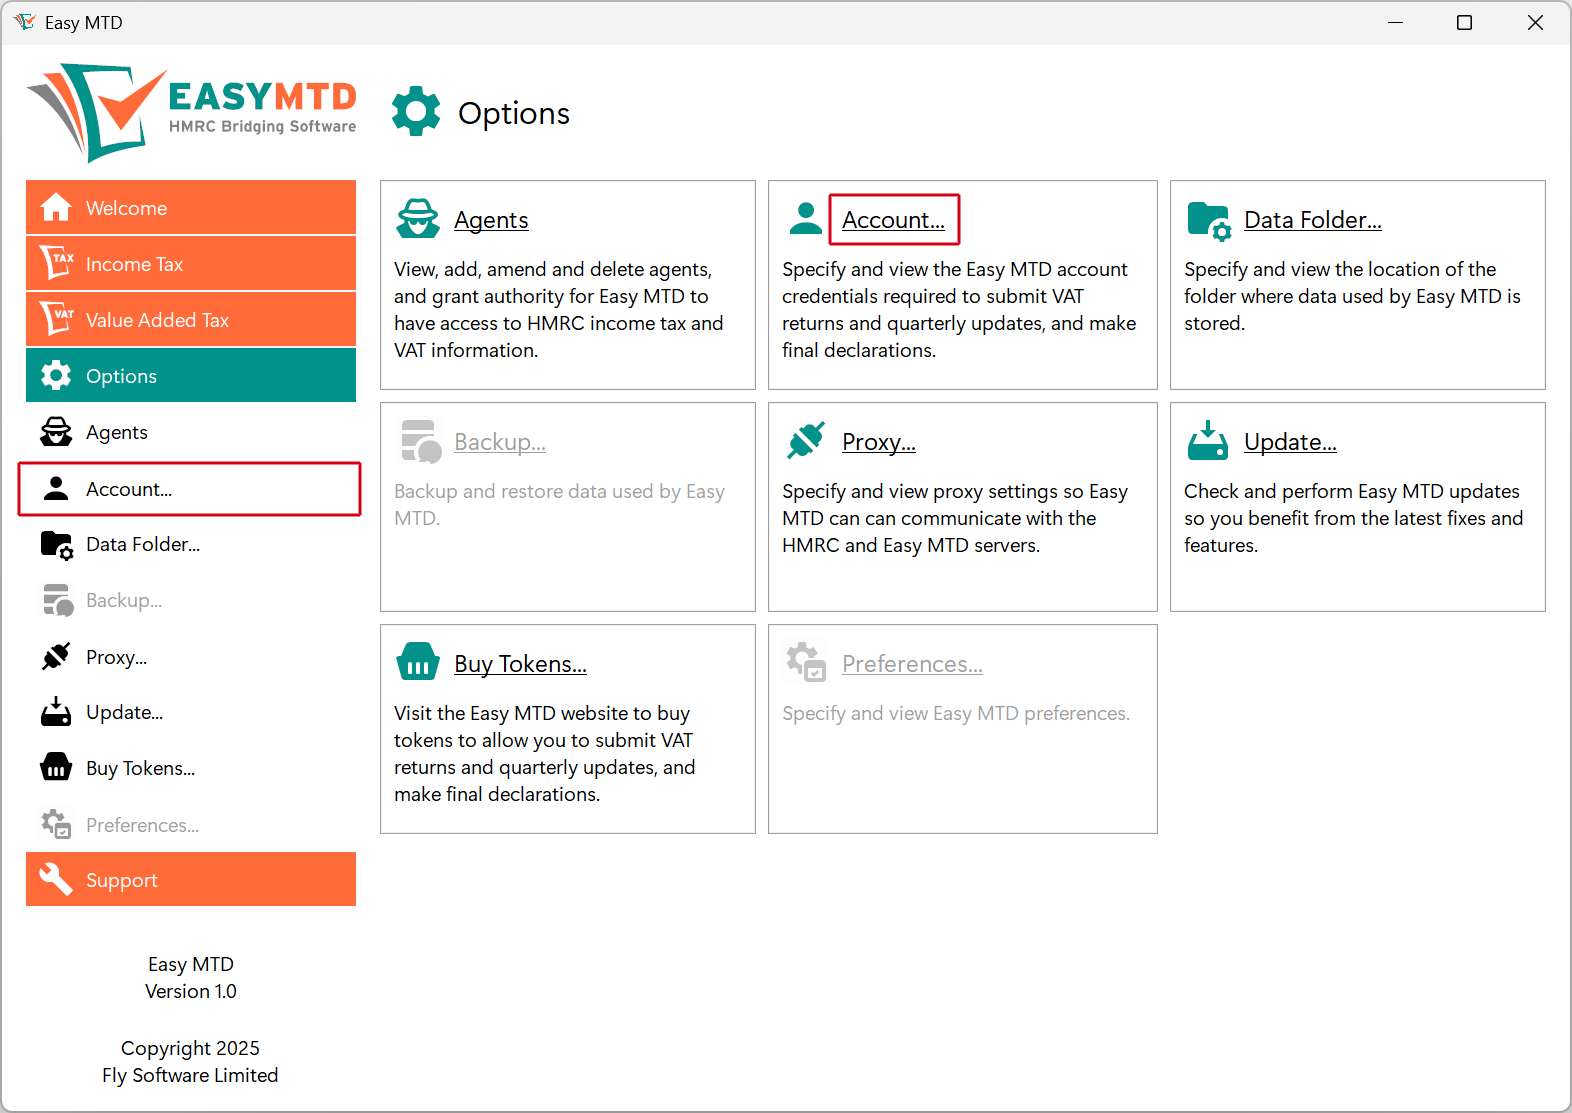Click the large Options header gear icon
The image size is (1572, 1113).
[416, 111]
